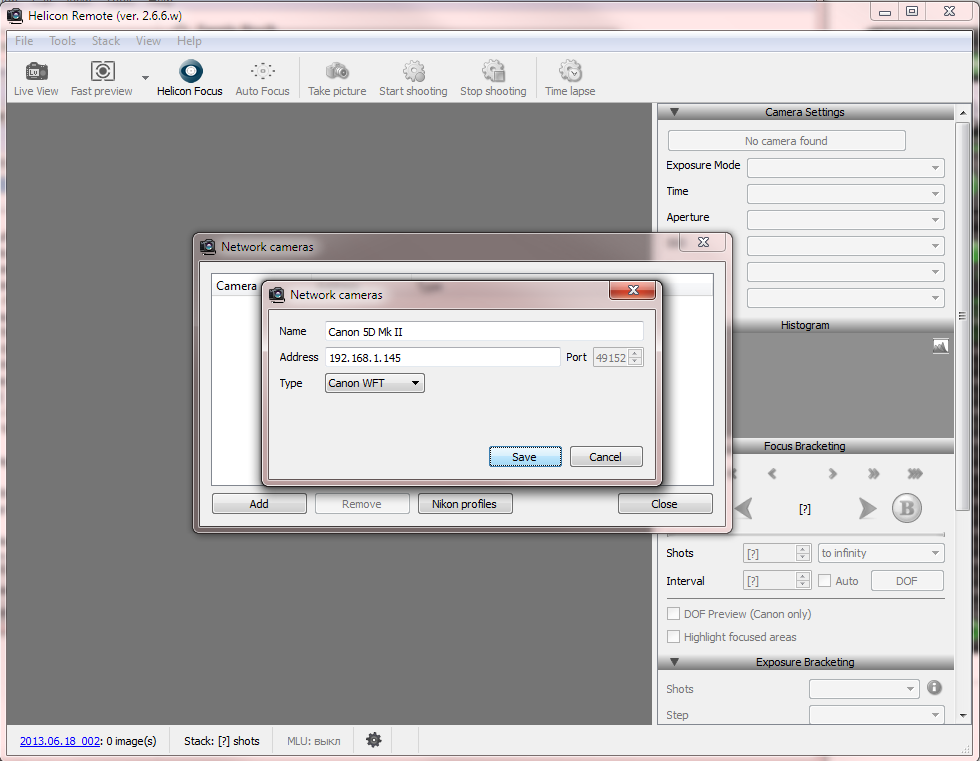Image resolution: width=980 pixels, height=761 pixels.
Task: Open the Time lapse tool
Action: (x=570, y=78)
